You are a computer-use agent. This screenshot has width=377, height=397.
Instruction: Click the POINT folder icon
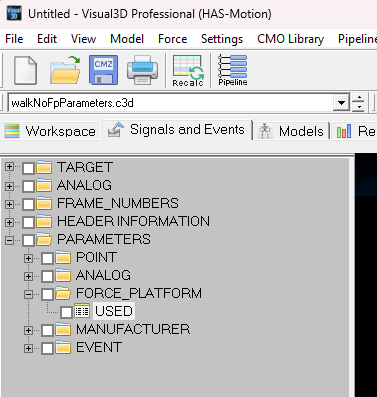pos(63,257)
